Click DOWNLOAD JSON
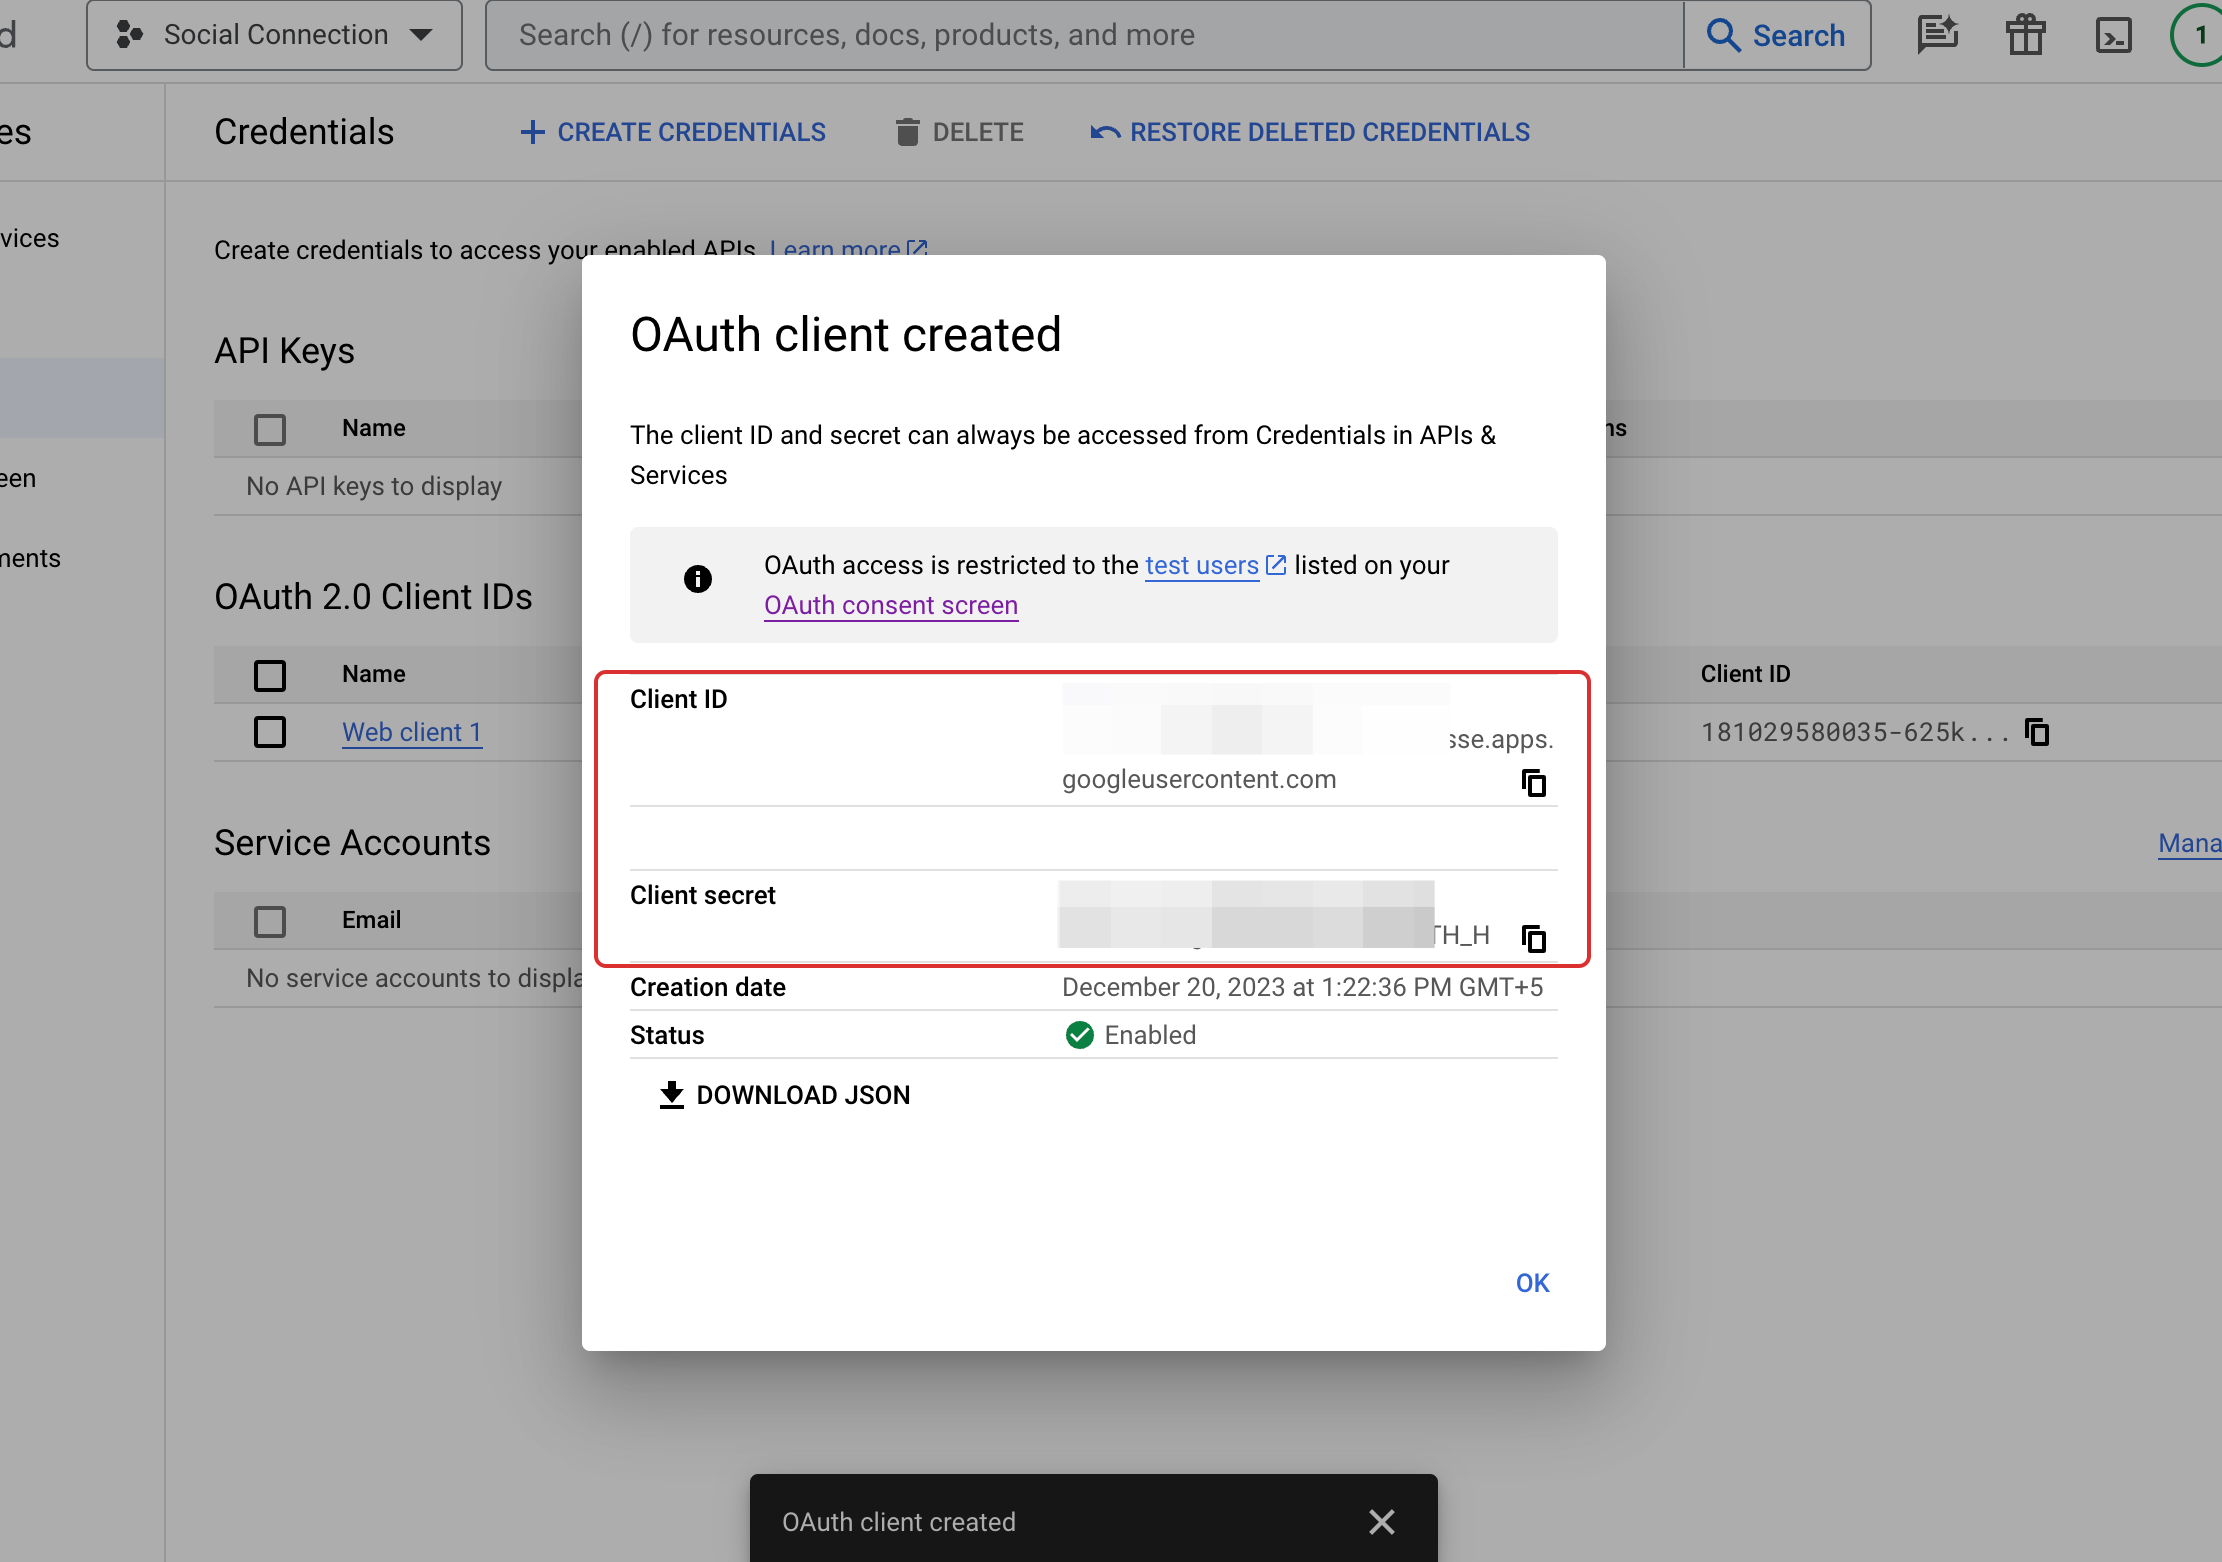Screen dimensions: 2222x1562 tap(784, 1095)
